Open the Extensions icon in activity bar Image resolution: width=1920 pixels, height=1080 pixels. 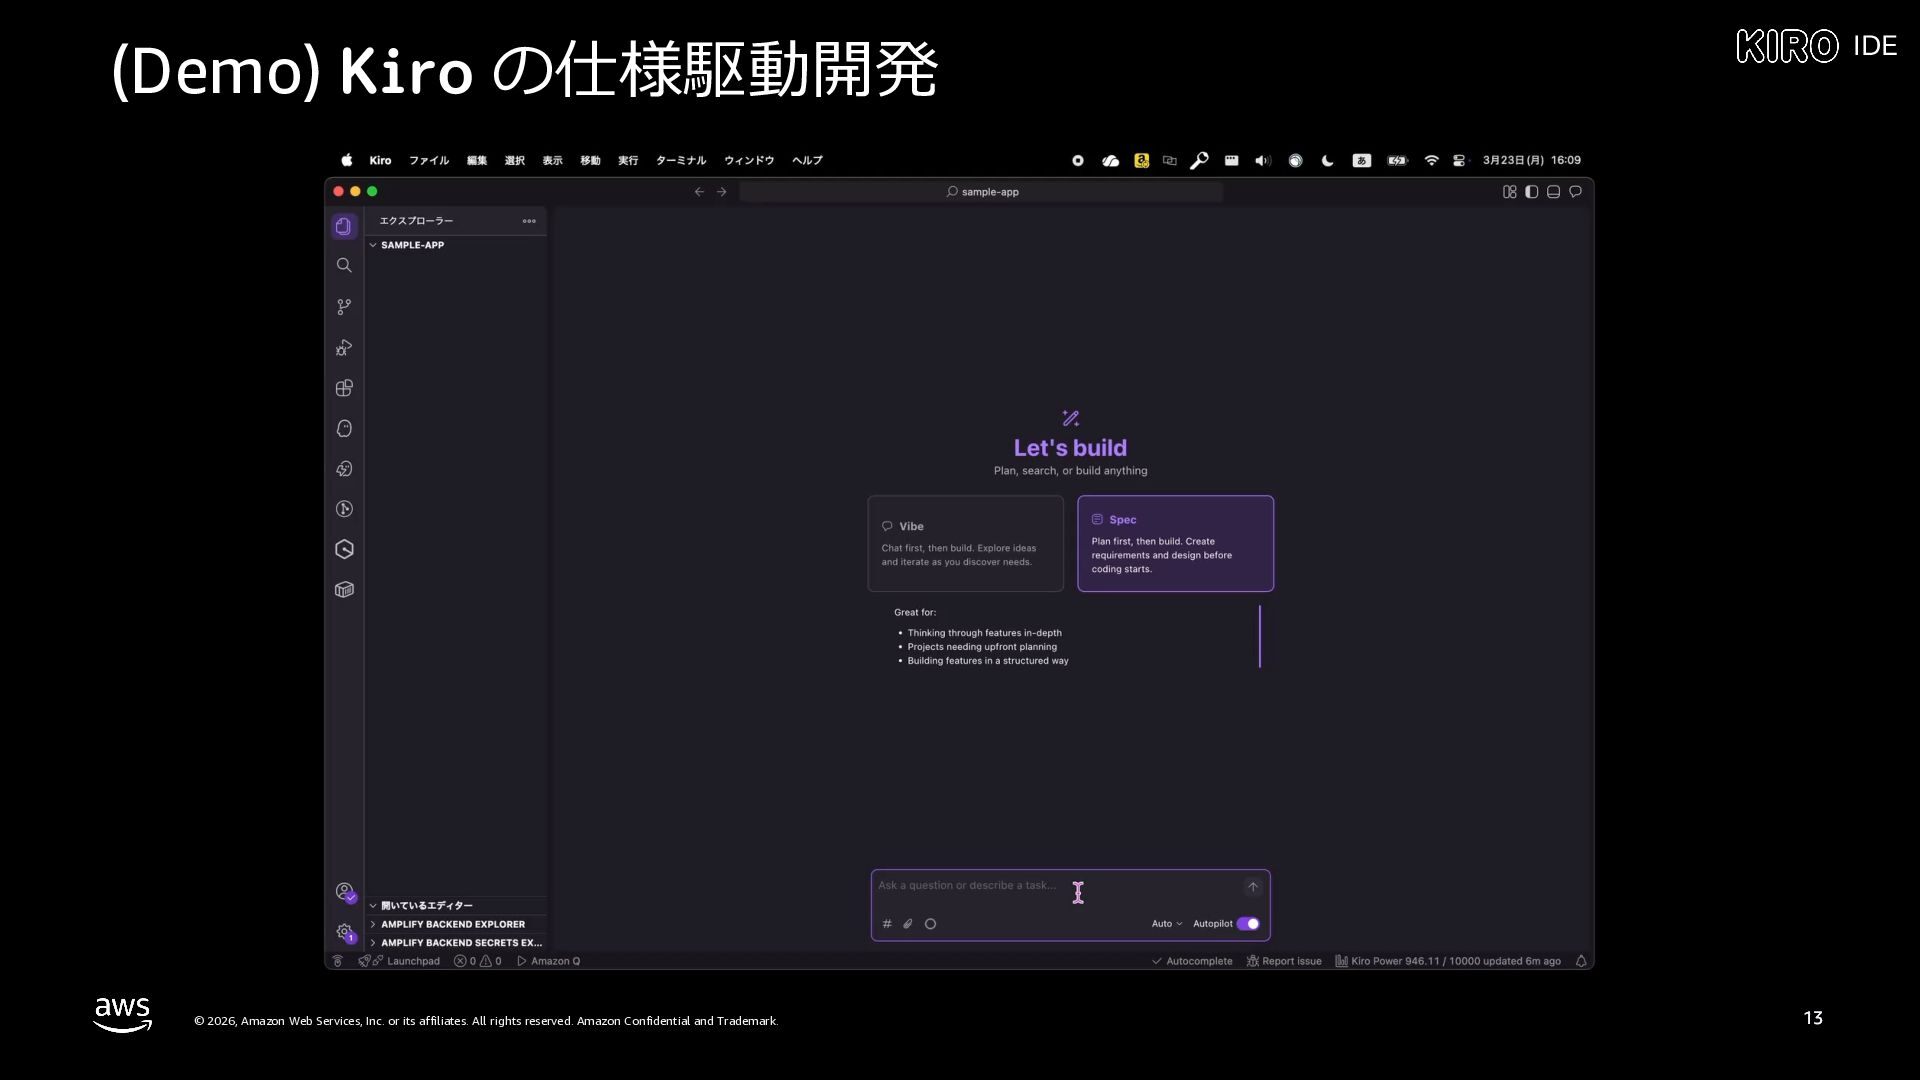coord(344,388)
